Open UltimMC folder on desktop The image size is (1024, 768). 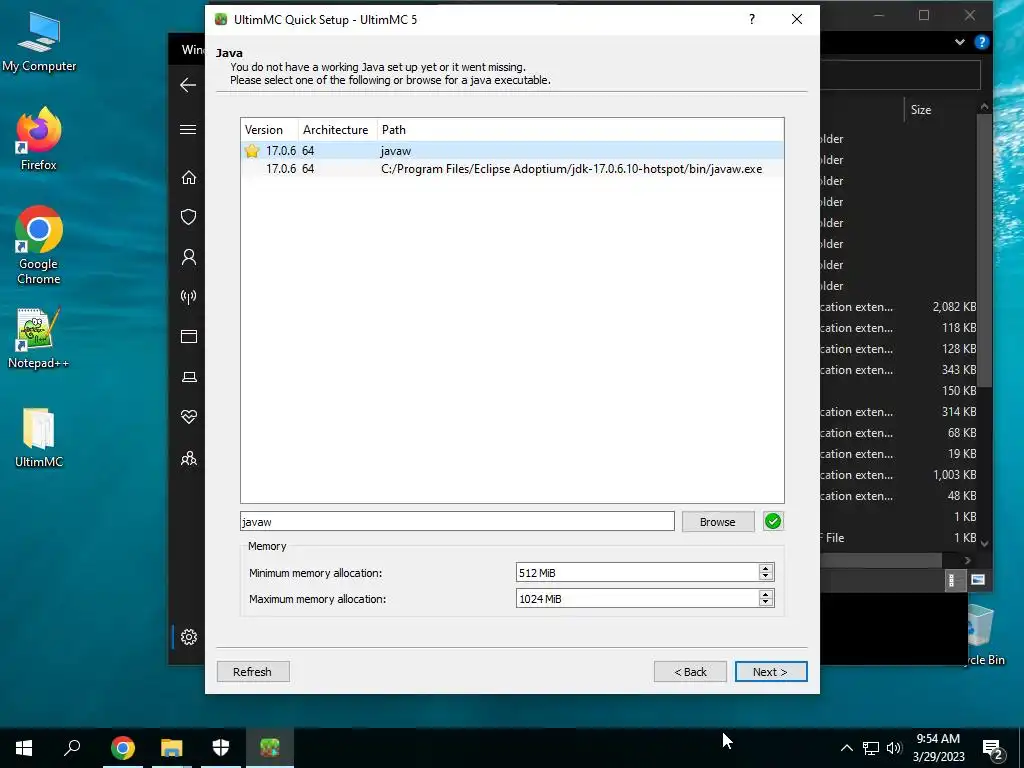(39, 437)
